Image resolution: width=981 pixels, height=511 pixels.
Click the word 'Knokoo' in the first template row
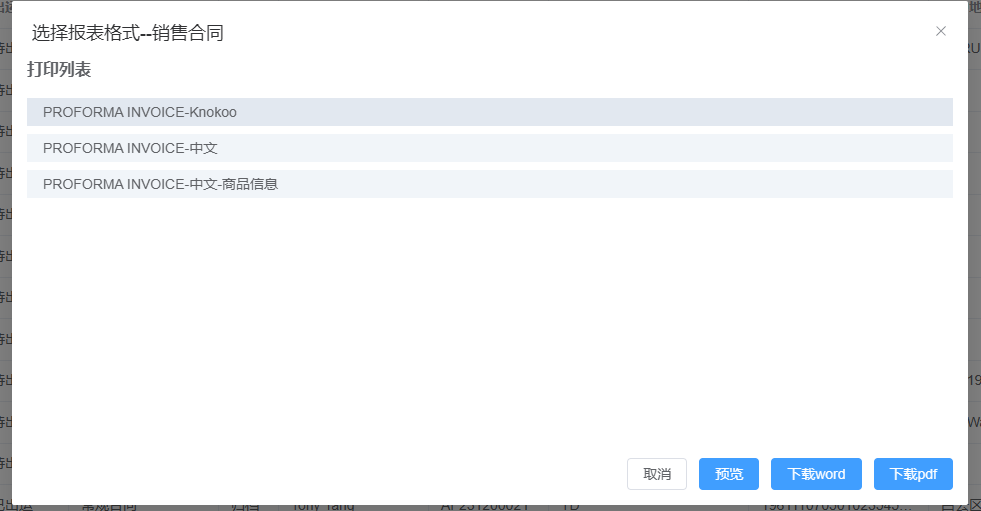point(213,113)
